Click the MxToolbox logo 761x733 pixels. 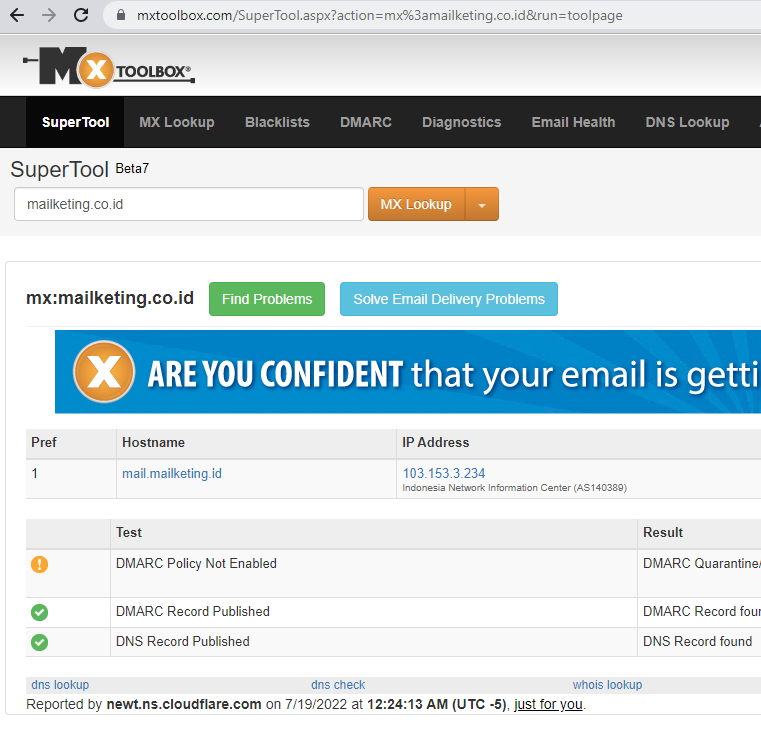click(109, 68)
